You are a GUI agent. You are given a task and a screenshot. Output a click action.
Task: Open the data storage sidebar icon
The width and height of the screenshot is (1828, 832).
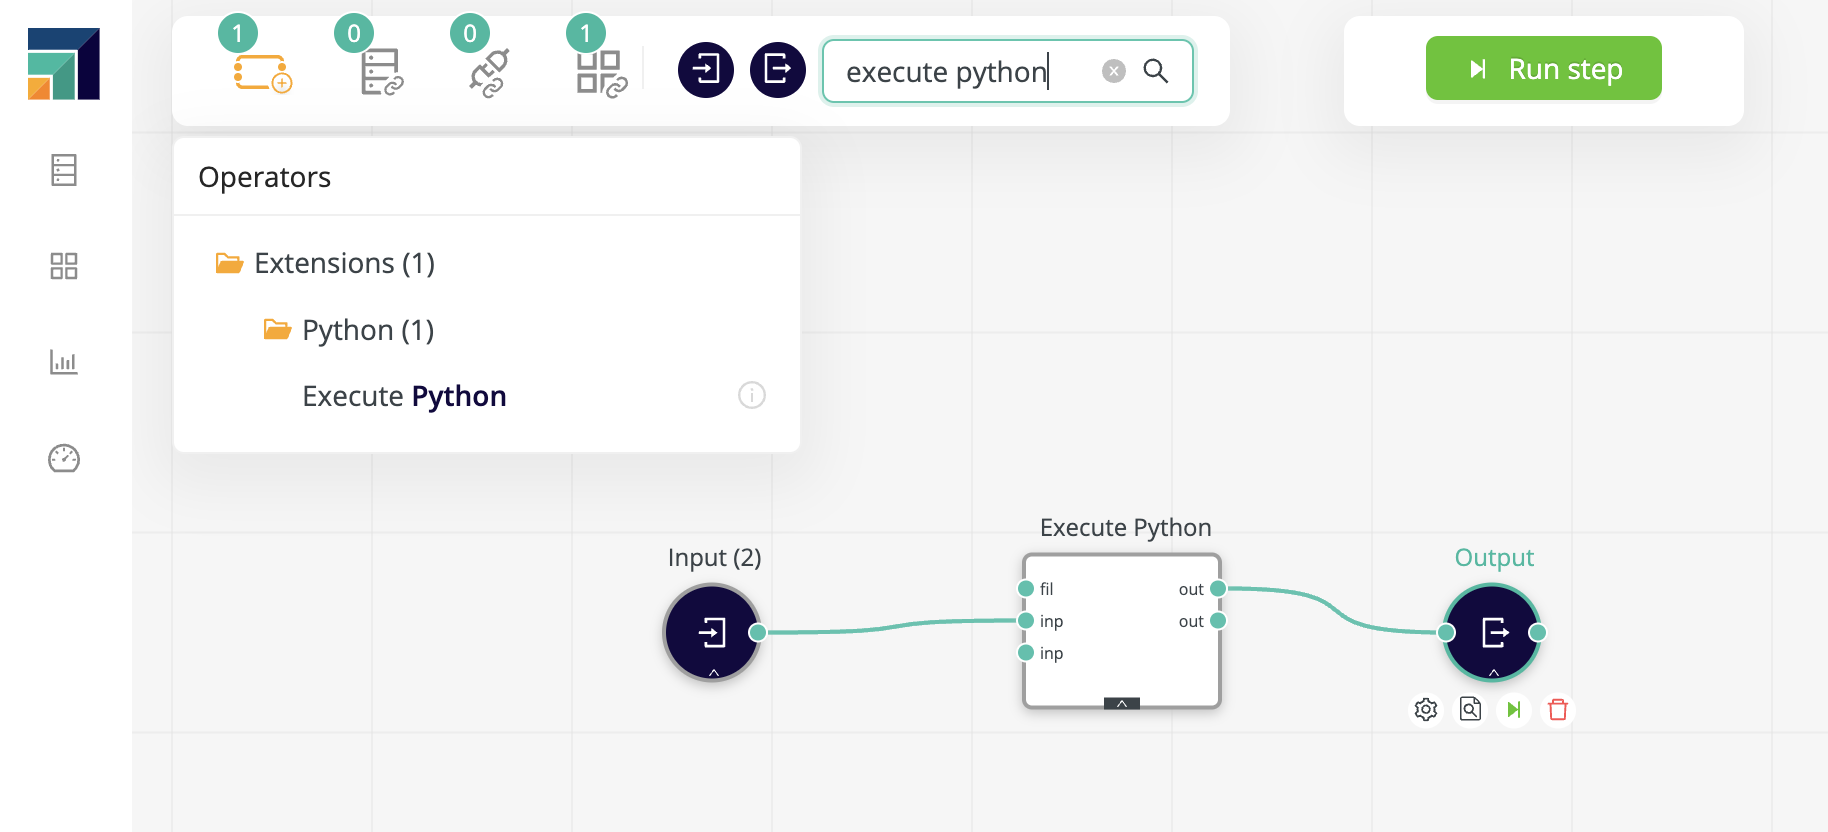(x=64, y=170)
